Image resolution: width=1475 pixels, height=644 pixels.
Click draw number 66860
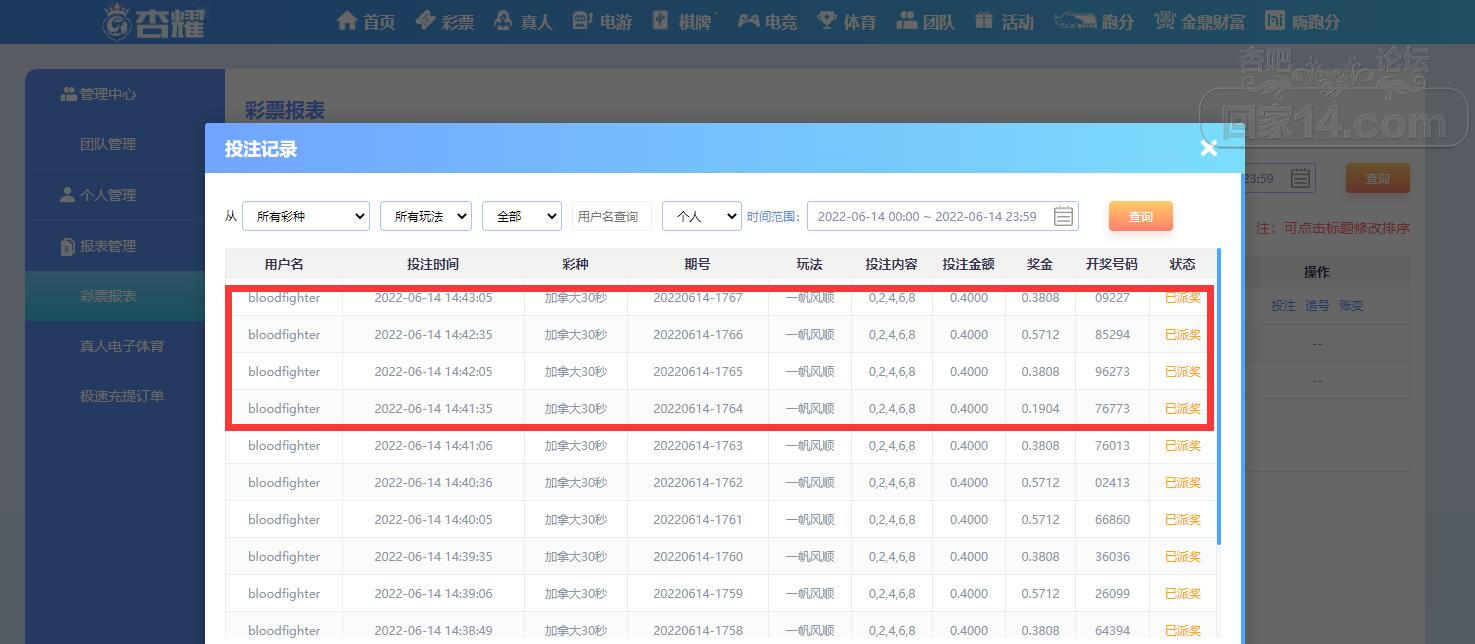click(x=1112, y=520)
